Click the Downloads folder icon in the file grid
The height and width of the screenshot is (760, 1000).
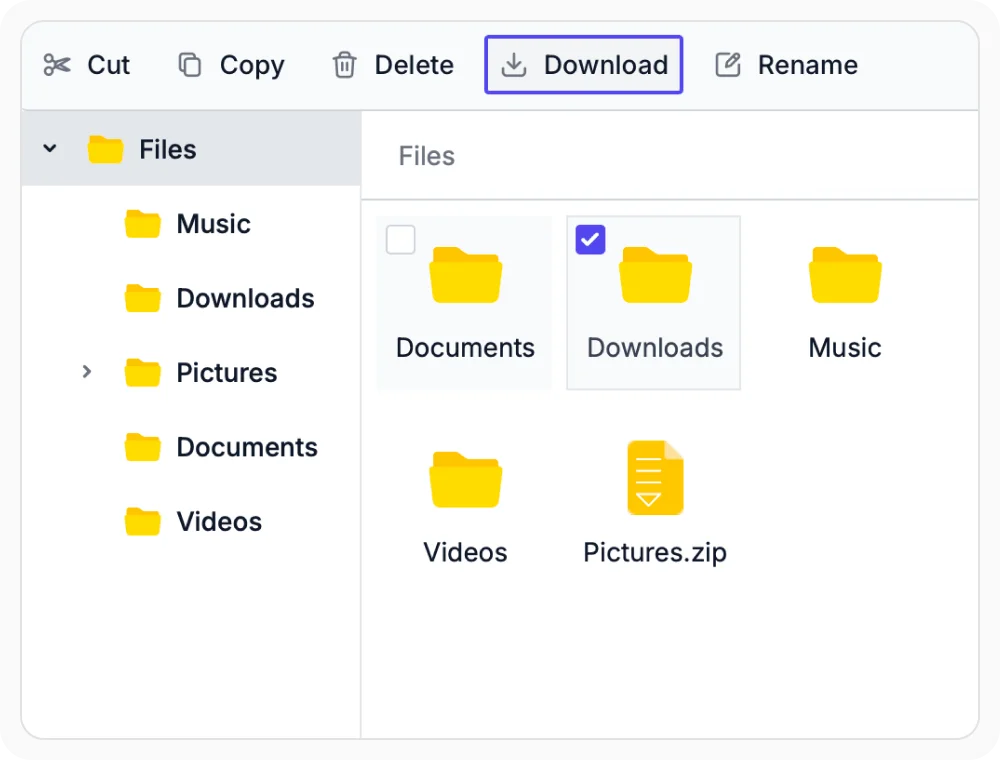(655, 275)
